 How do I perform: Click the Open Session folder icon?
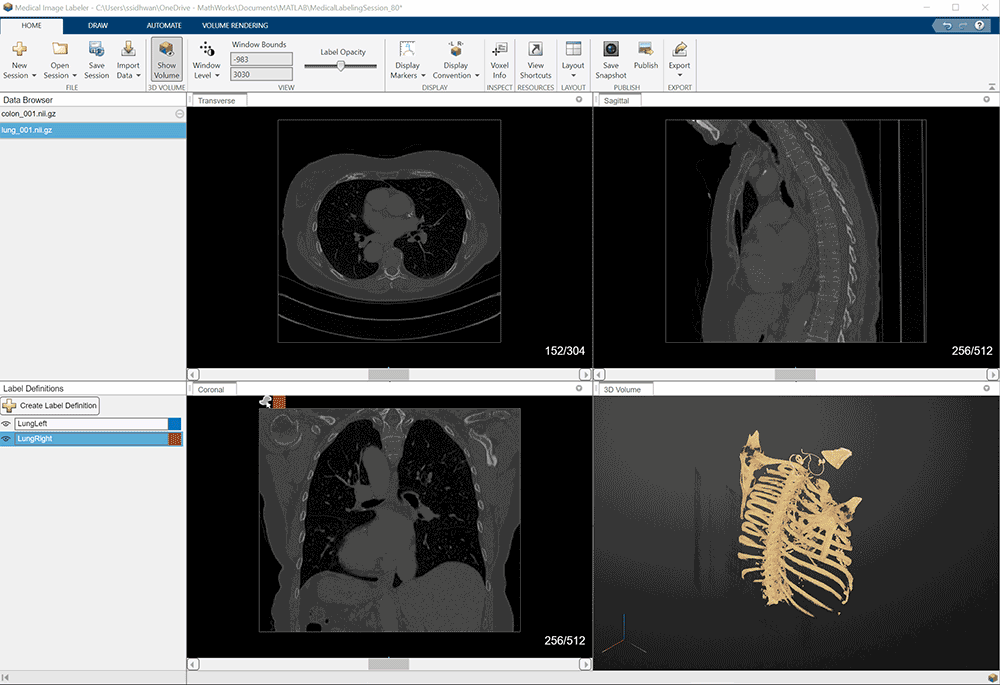pos(59,49)
